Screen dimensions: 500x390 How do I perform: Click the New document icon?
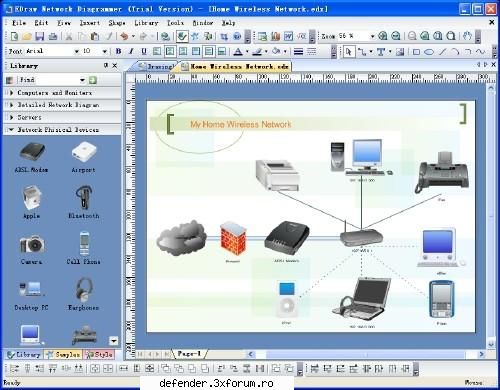[x=14, y=36]
